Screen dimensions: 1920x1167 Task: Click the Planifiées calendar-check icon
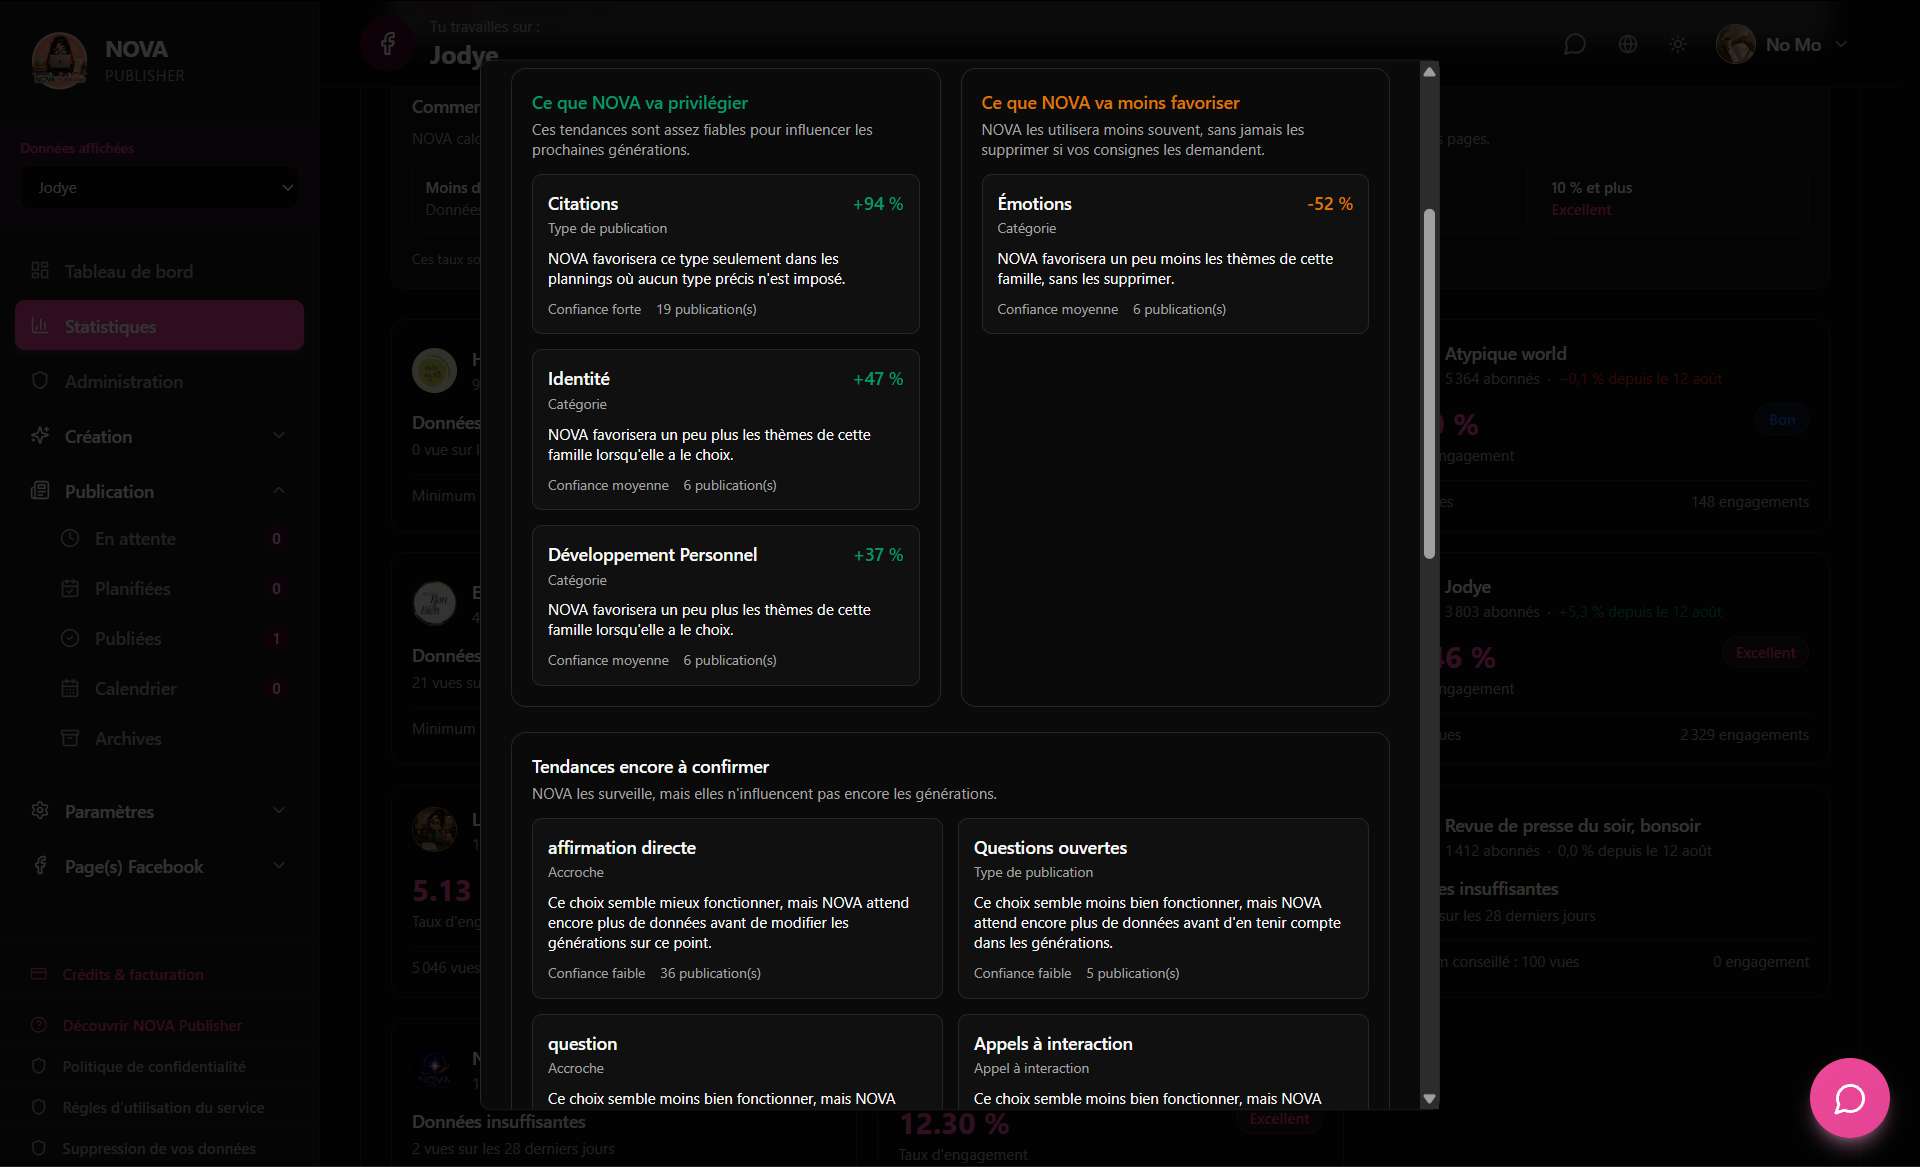(70, 588)
